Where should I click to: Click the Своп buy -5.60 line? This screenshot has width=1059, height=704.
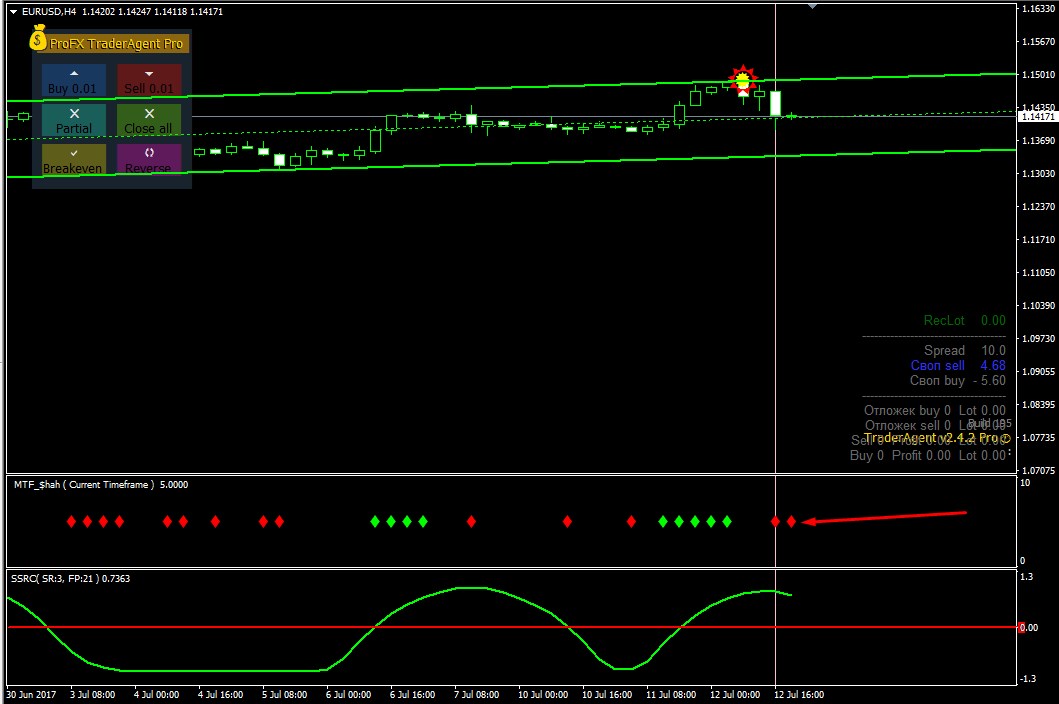(958, 380)
